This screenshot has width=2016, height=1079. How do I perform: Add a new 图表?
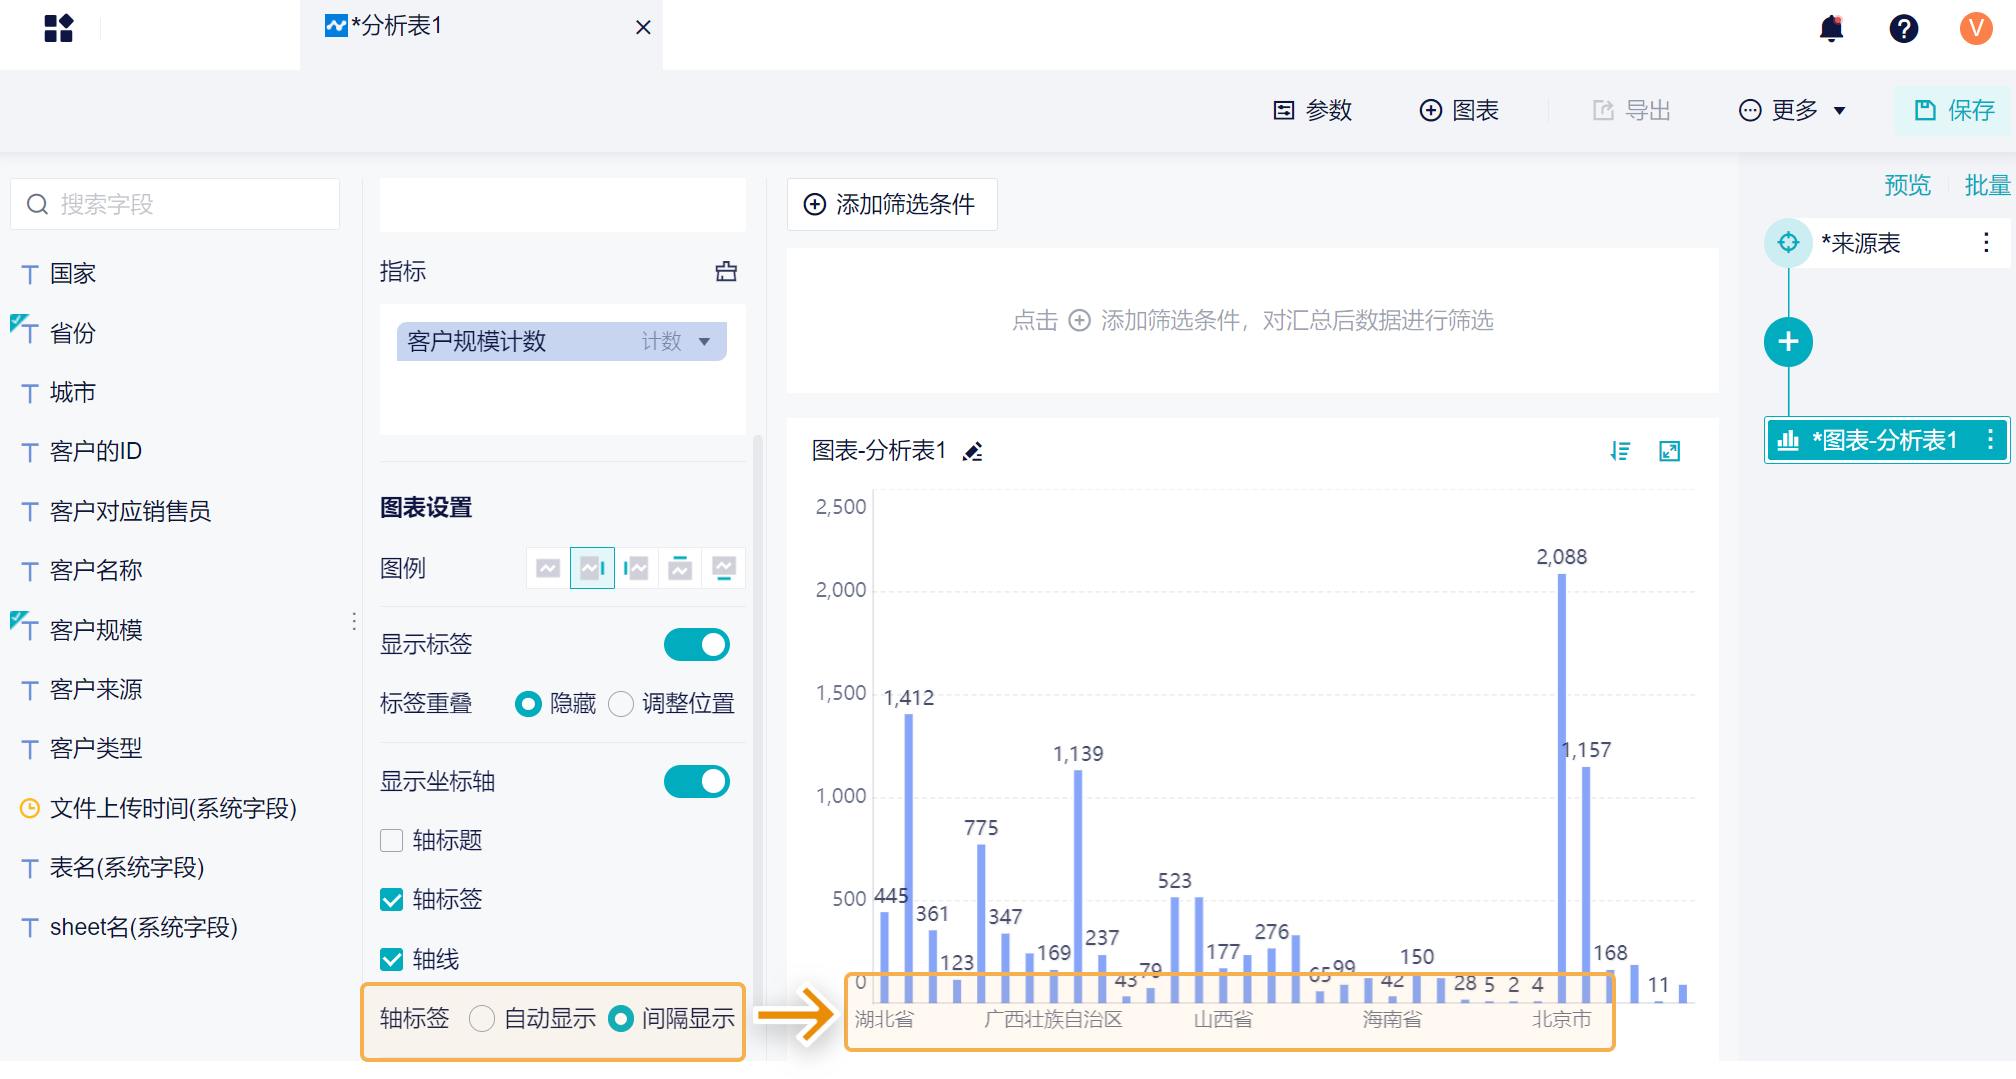[1459, 110]
